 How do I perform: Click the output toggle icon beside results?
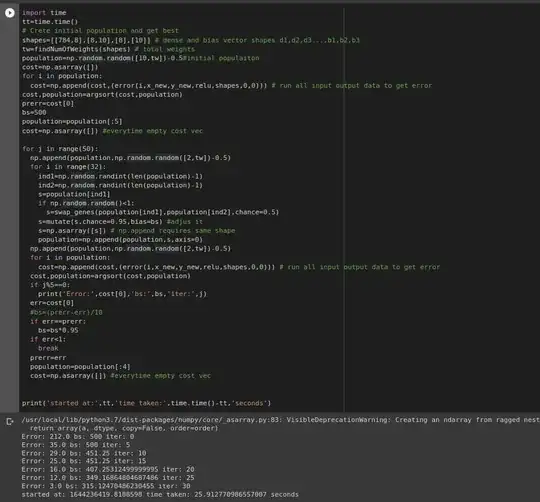[10, 421]
